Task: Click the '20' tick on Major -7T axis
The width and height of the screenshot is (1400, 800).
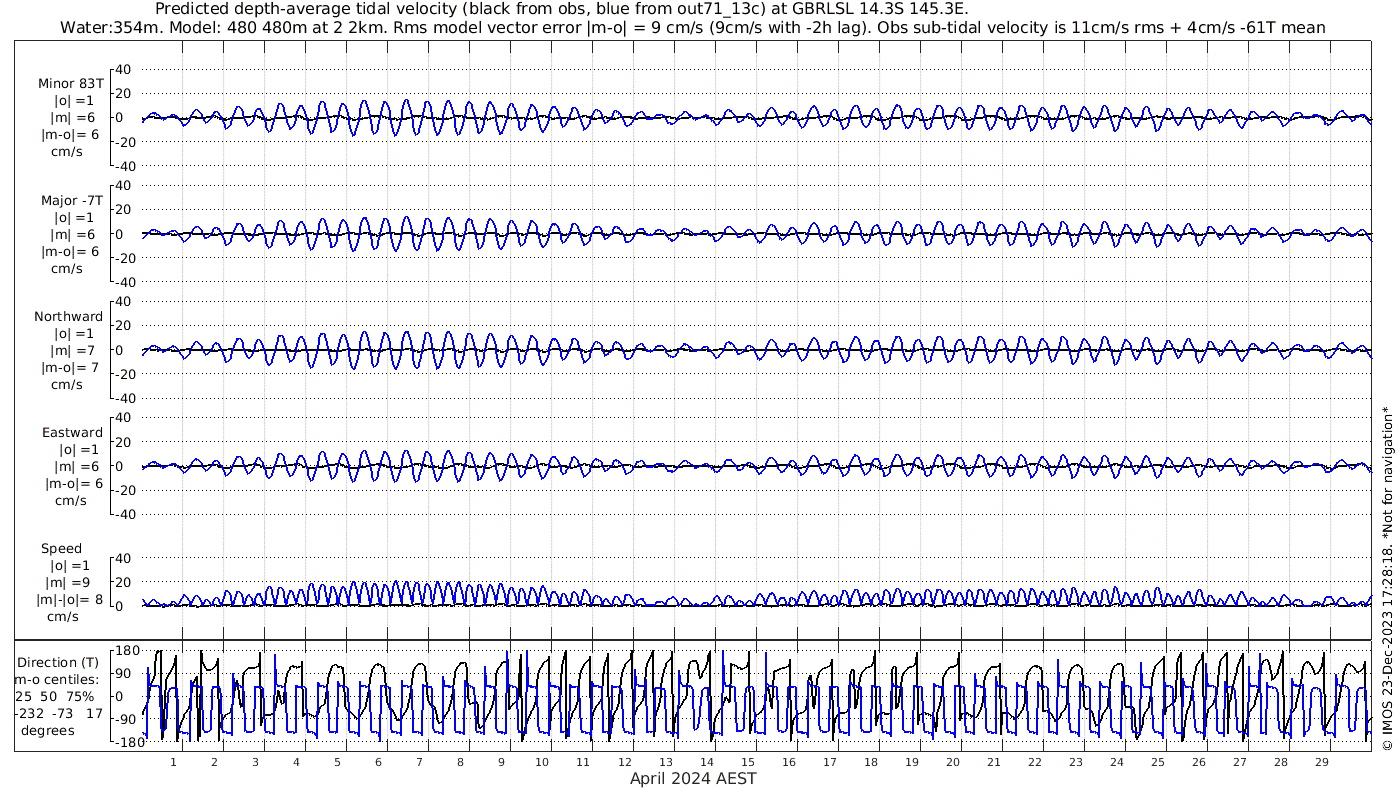Action: (125, 210)
